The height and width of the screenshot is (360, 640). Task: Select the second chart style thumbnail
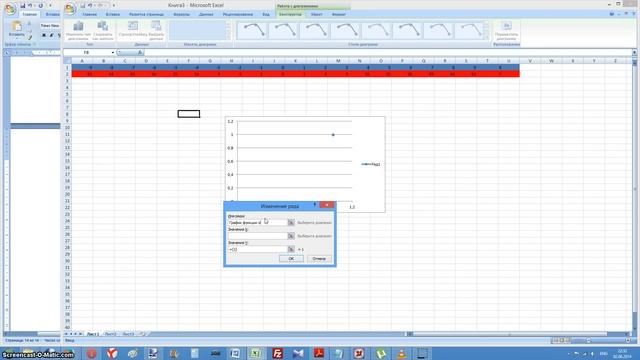pyautogui.click(x=283, y=30)
